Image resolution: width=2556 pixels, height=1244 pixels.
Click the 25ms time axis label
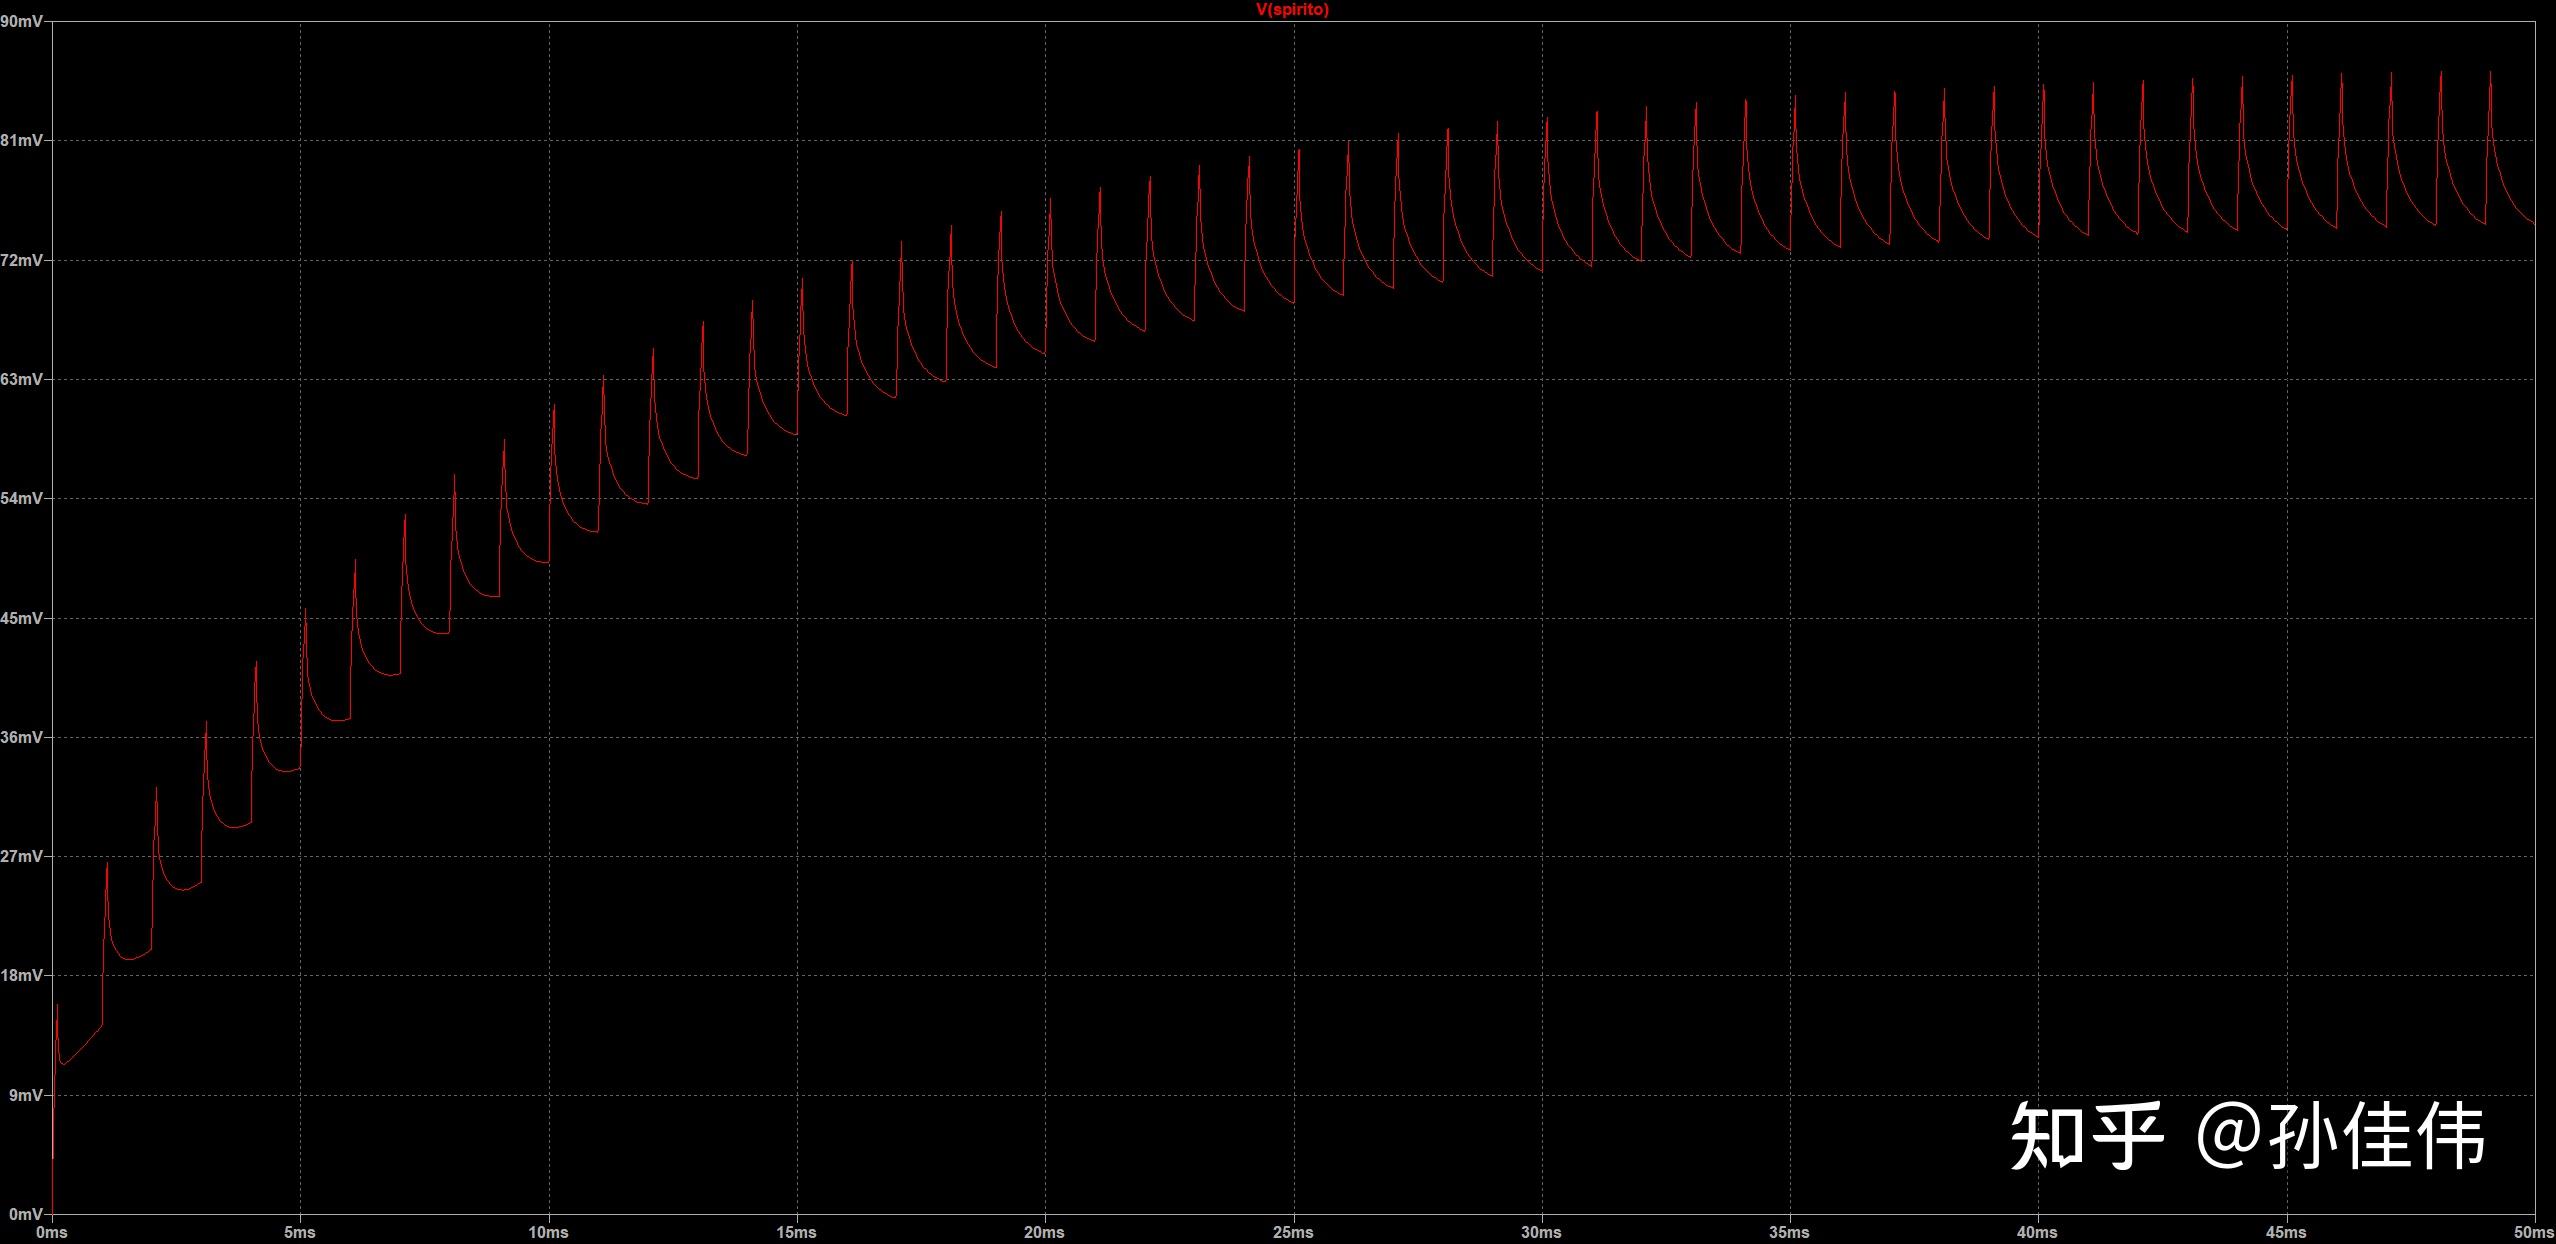1293,1232
